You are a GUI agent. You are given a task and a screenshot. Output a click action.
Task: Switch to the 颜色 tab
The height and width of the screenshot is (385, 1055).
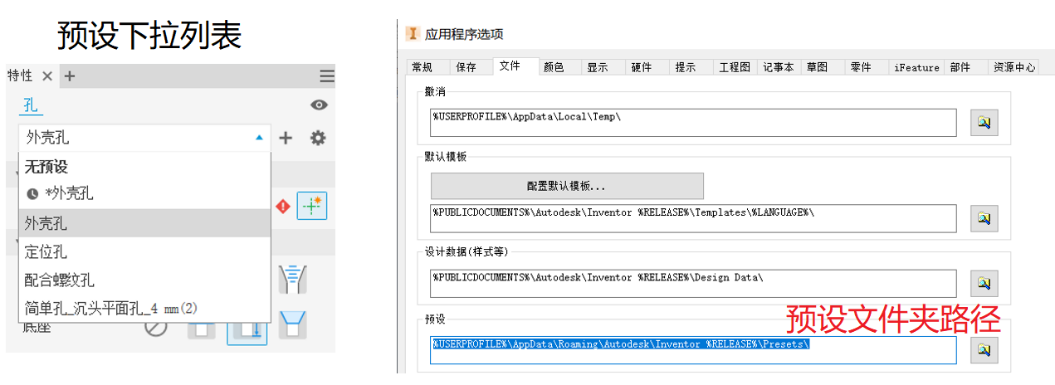coord(553,67)
